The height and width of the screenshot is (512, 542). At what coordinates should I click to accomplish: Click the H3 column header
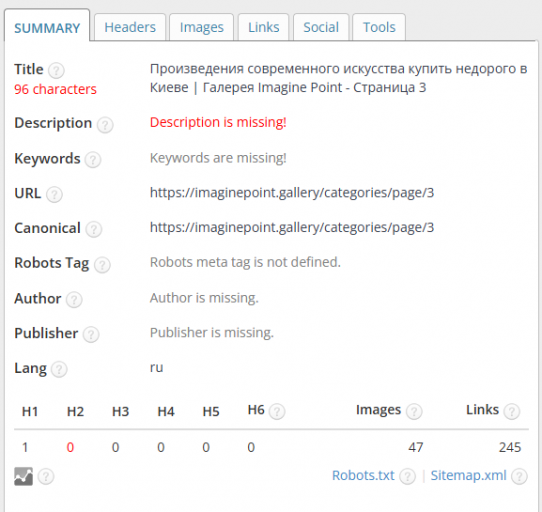click(x=121, y=411)
